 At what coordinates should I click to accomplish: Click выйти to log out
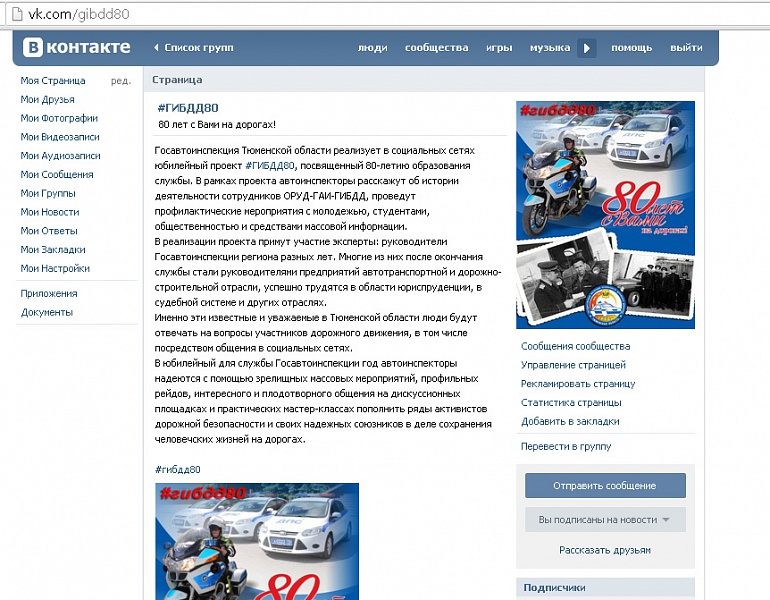(686, 48)
